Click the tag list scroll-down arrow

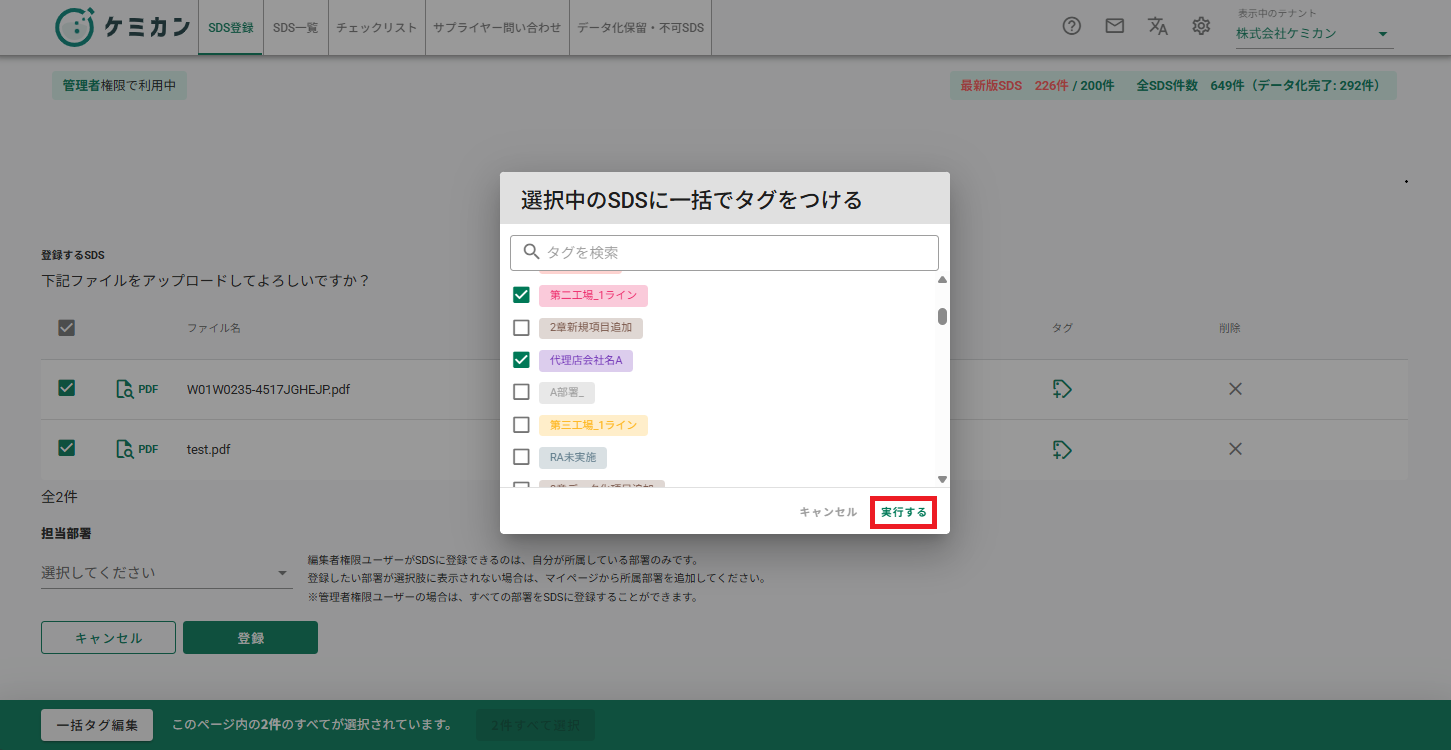tap(942, 479)
